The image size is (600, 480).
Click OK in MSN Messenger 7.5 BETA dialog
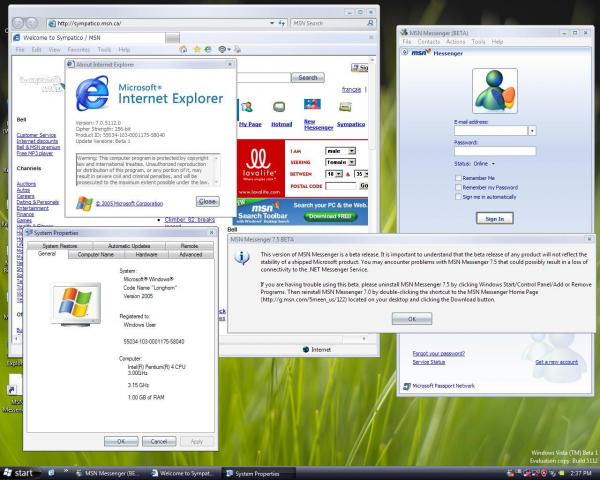pos(412,319)
